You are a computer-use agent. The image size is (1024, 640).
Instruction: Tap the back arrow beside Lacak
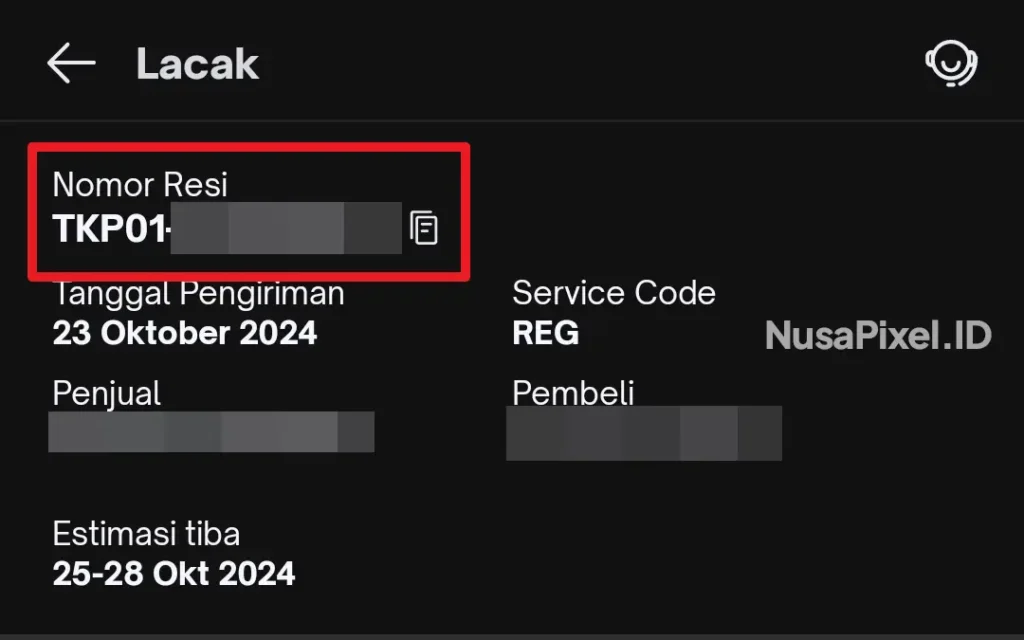pos(71,65)
